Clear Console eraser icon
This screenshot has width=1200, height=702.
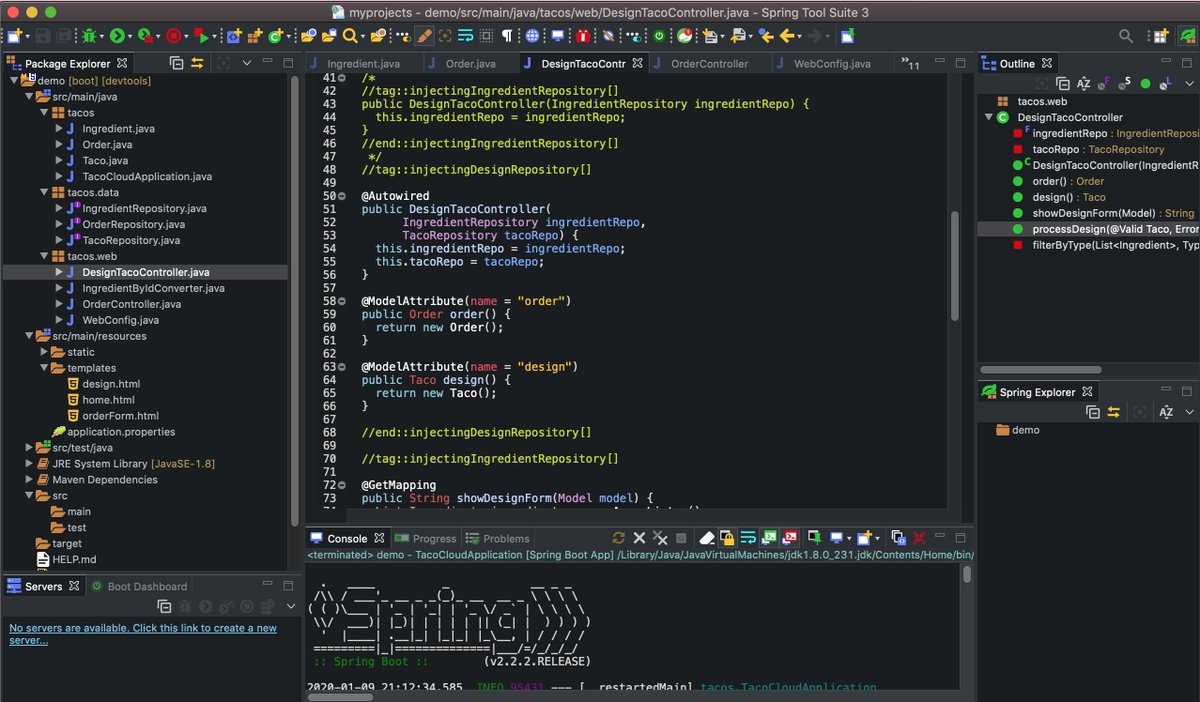(707, 538)
